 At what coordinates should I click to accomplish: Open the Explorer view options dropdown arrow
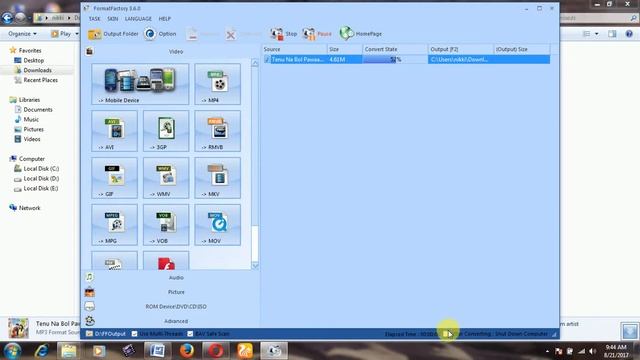pos(596,34)
